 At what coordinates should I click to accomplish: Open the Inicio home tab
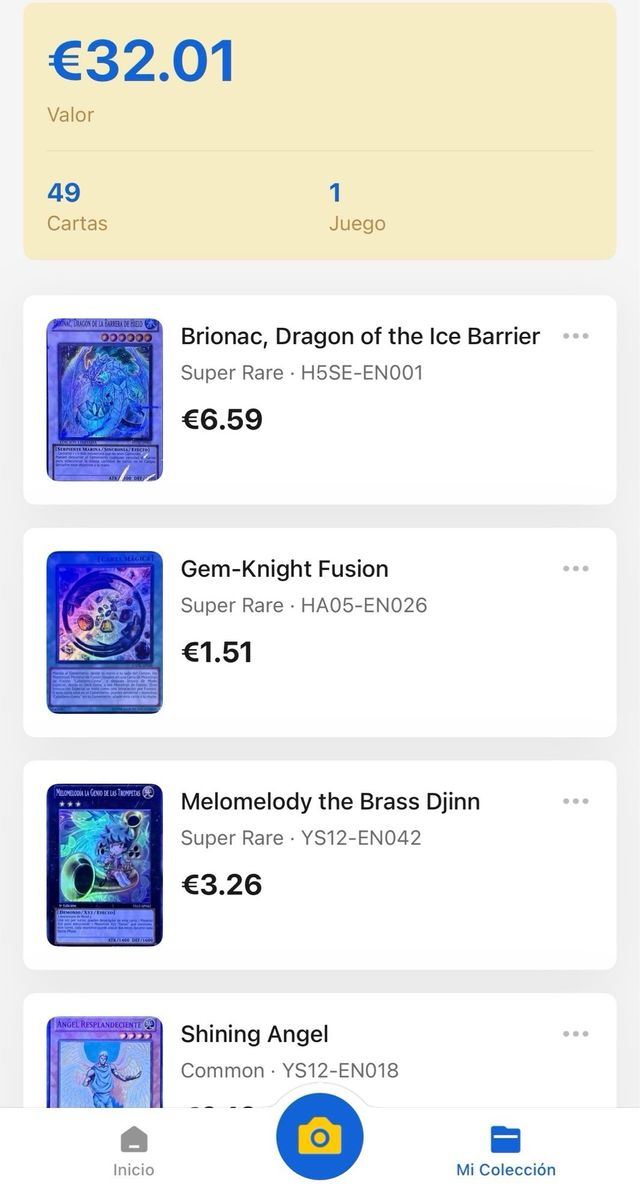pyautogui.click(x=133, y=1152)
